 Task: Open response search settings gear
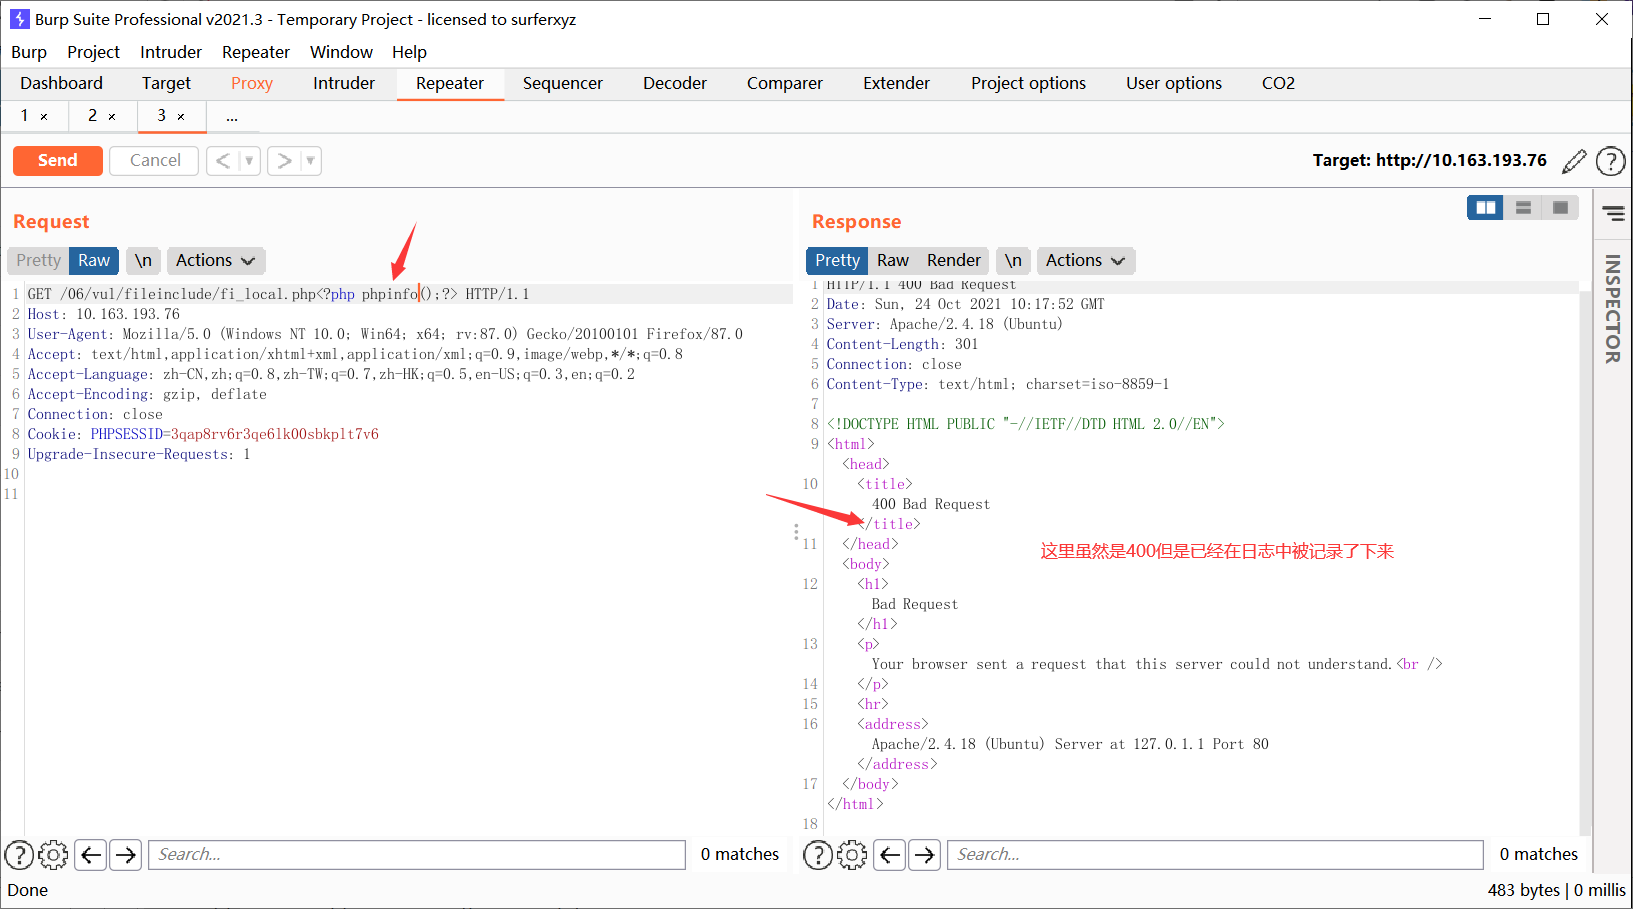click(852, 855)
